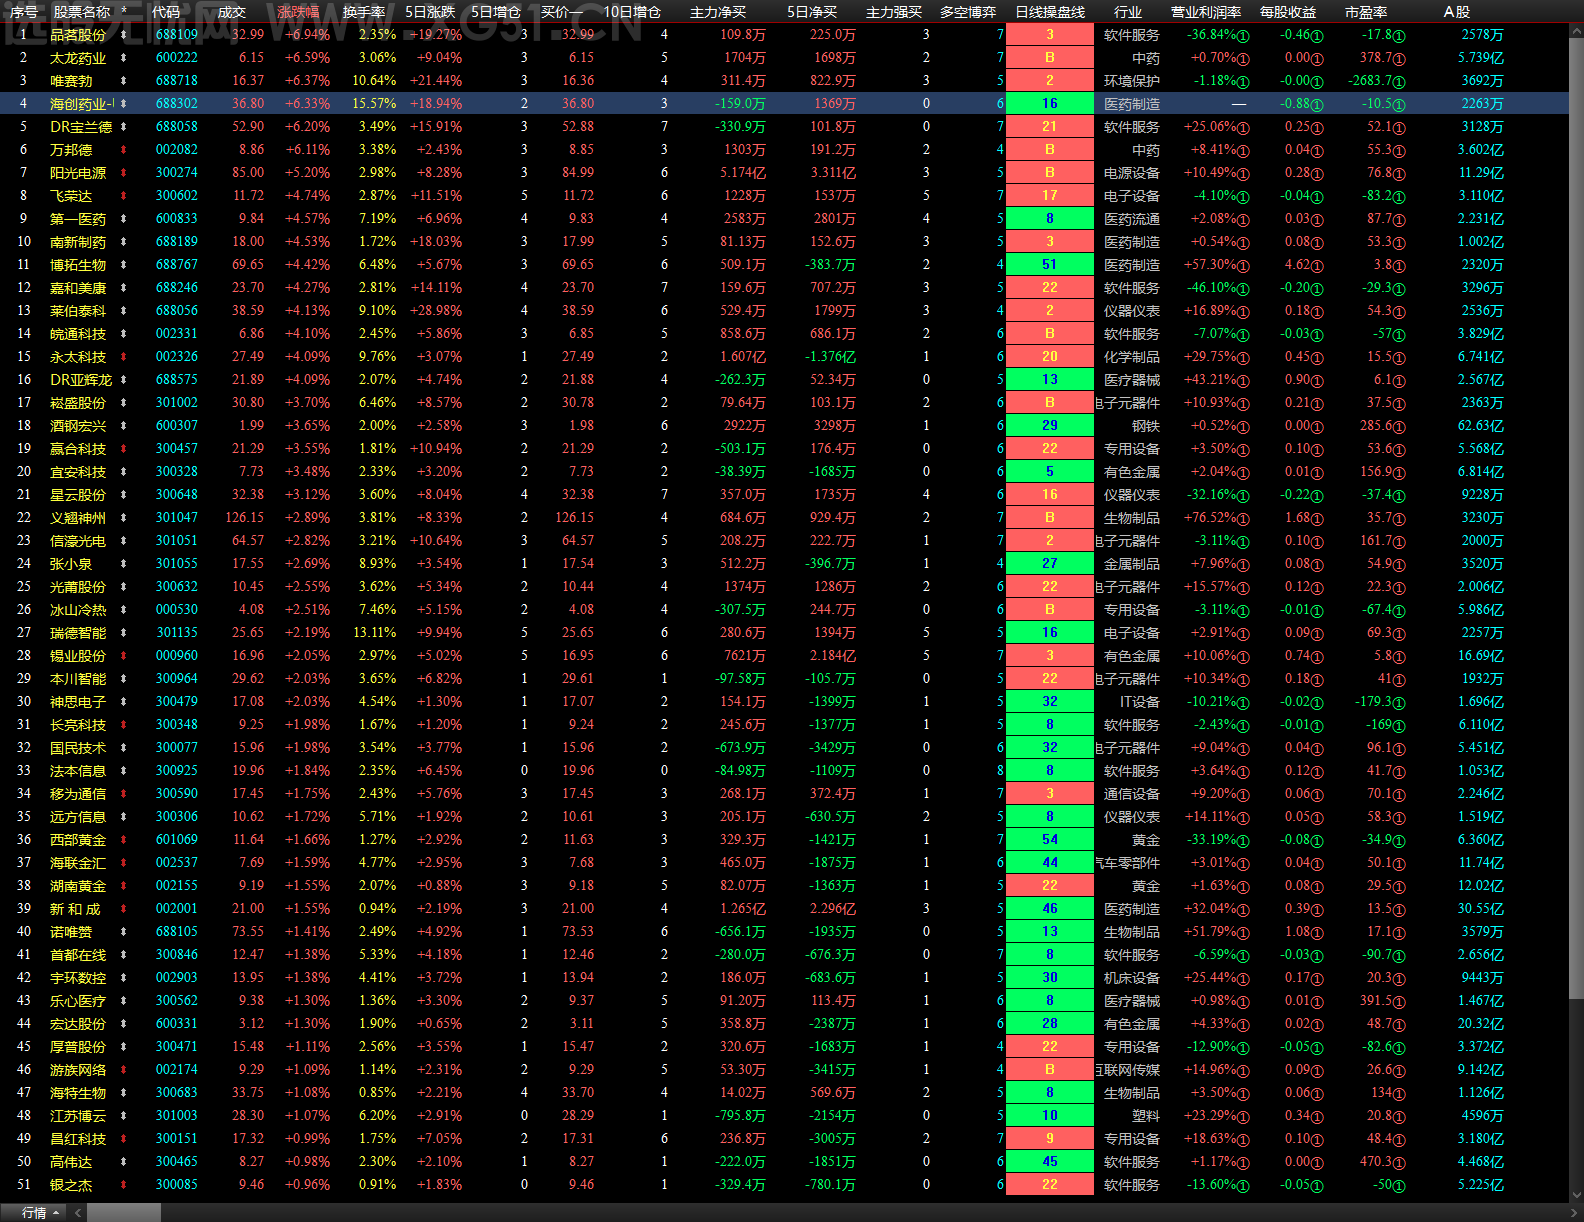Viewport: 1584px width, 1222px height.
Task: Expand the 行情 tab menu arrow
Action: pos(56,1213)
